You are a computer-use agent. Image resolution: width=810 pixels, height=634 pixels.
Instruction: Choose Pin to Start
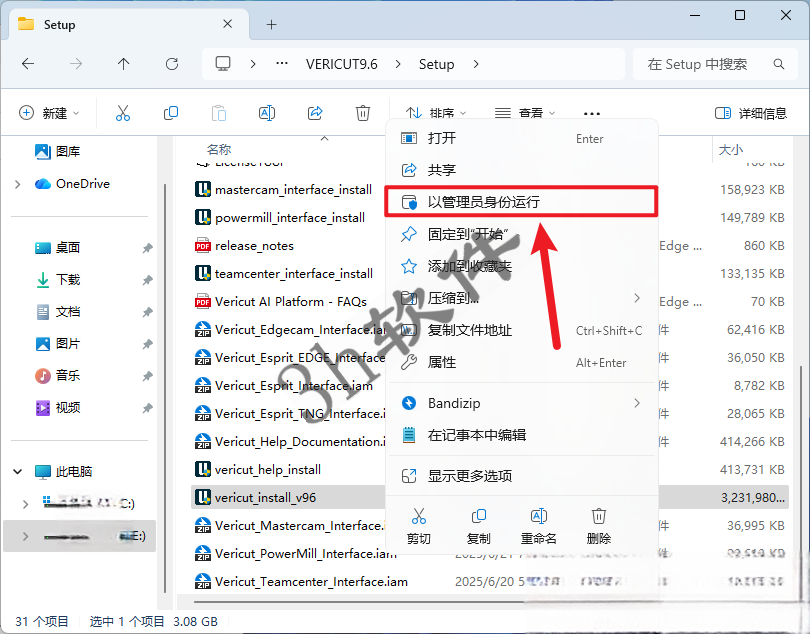click(x=522, y=234)
